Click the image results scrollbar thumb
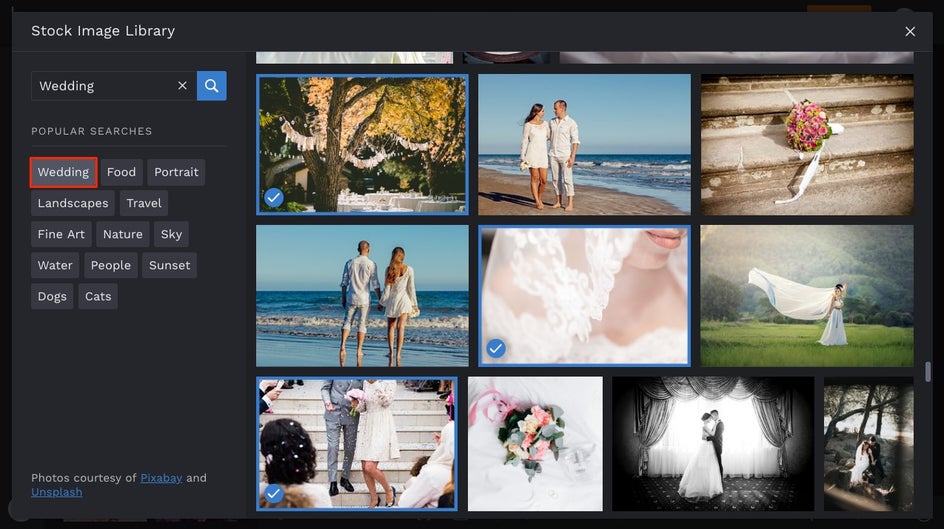This screenshot has height=529, width=944. (x=928, y=371)
